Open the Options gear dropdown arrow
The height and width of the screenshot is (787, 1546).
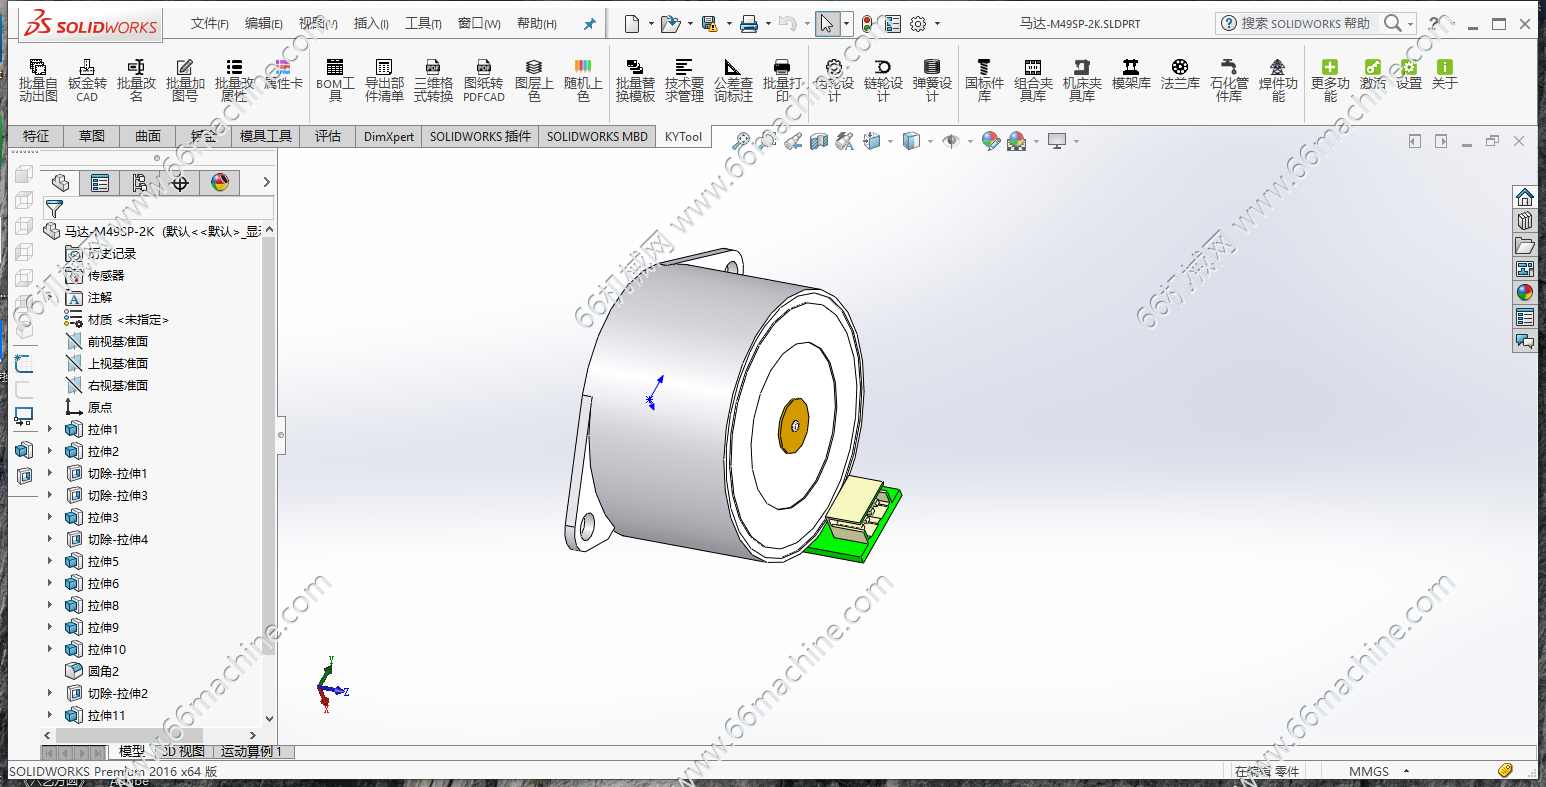(x=938, y=24)
